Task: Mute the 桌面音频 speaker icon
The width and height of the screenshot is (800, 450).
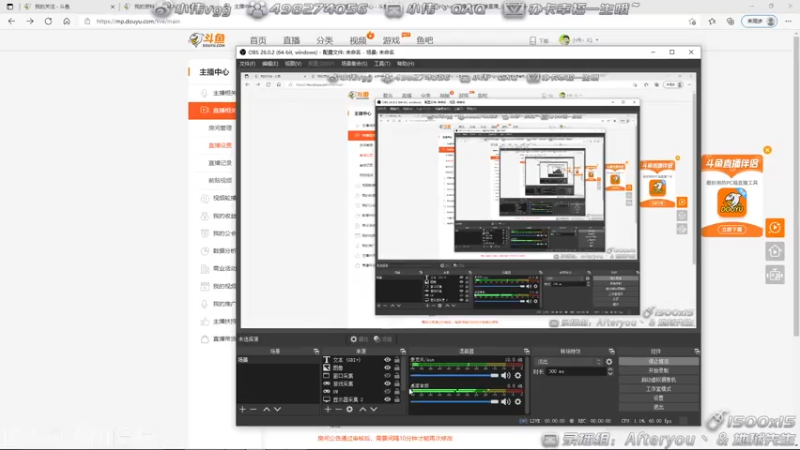Action: pyautogui.click(x=506, y=402)
